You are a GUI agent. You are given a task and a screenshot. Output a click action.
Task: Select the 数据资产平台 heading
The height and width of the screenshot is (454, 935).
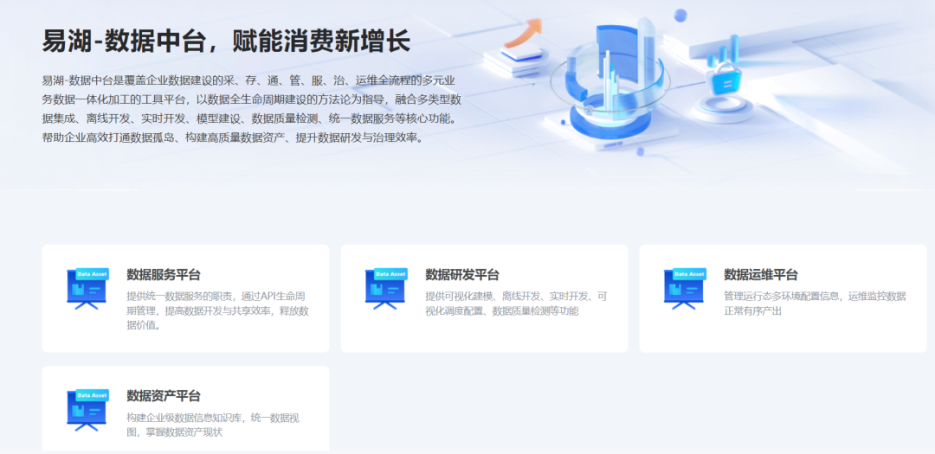pyautogui.click(x=163, y=396)
